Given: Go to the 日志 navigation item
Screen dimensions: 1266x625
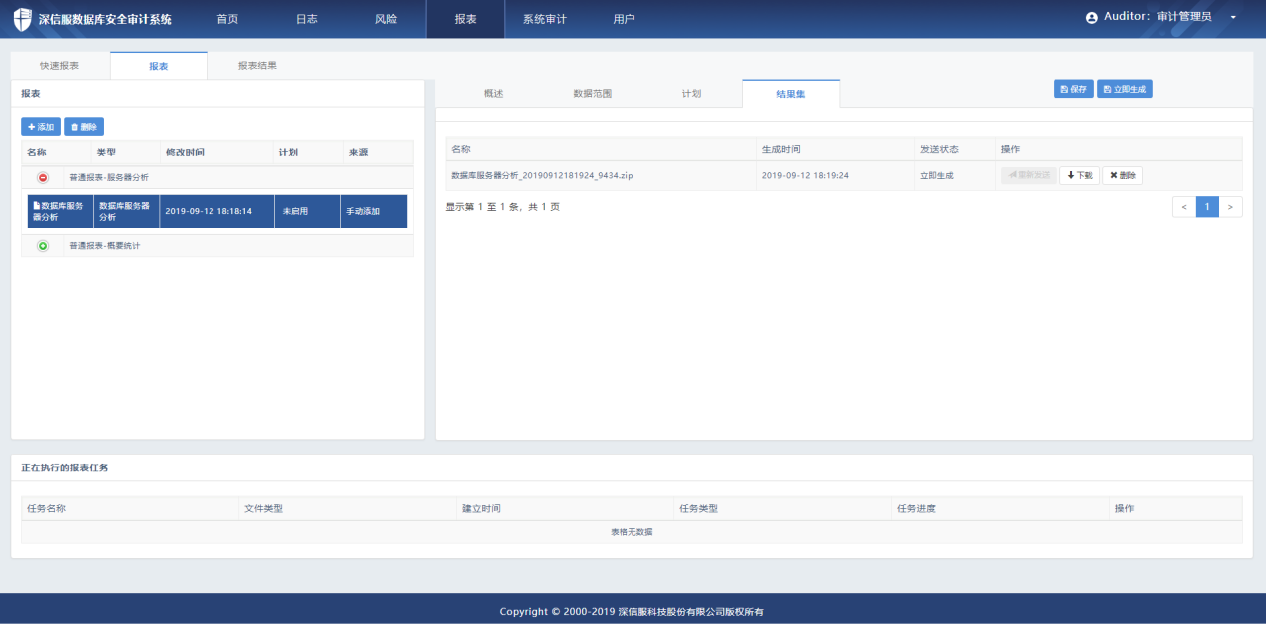Looking at the screenshot, I should [307, 19].
